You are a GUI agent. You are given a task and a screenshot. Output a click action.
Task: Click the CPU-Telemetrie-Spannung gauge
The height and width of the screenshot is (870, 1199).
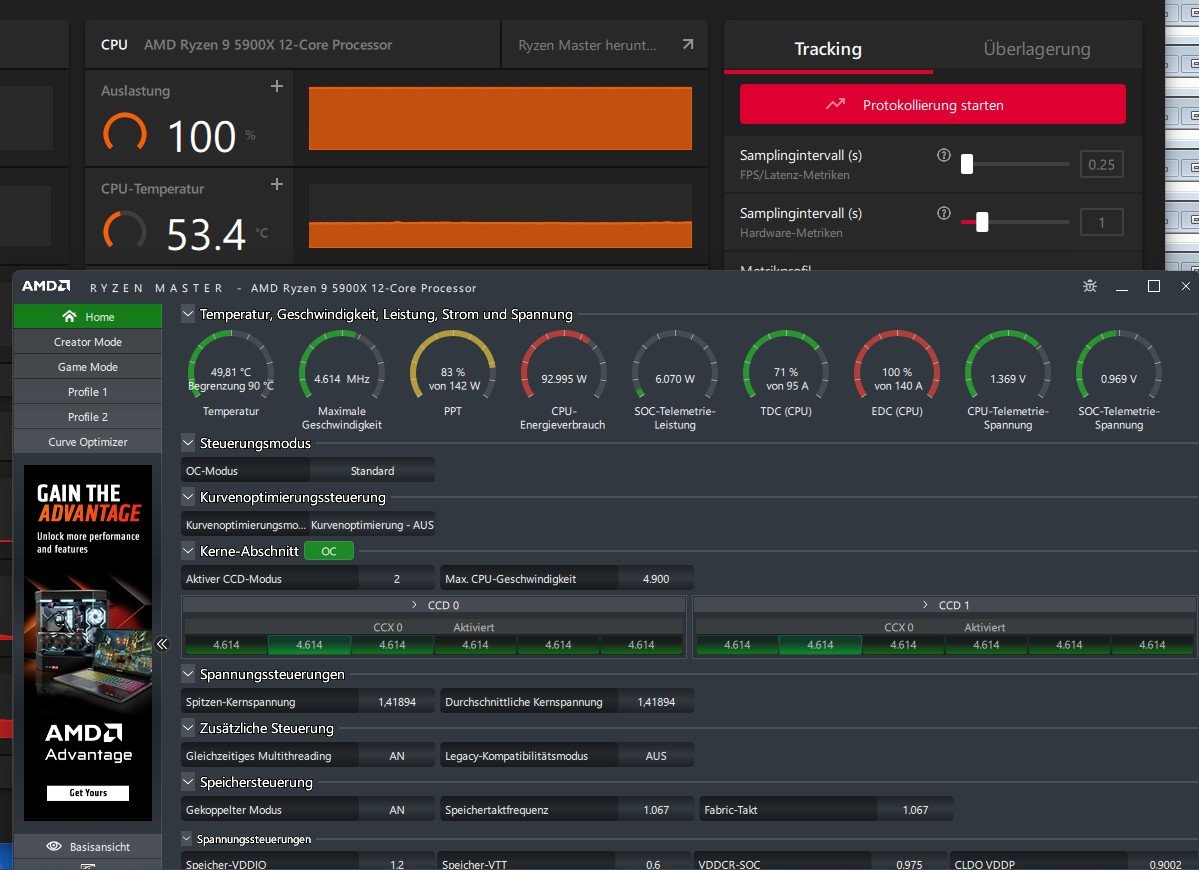(1008, 365)
